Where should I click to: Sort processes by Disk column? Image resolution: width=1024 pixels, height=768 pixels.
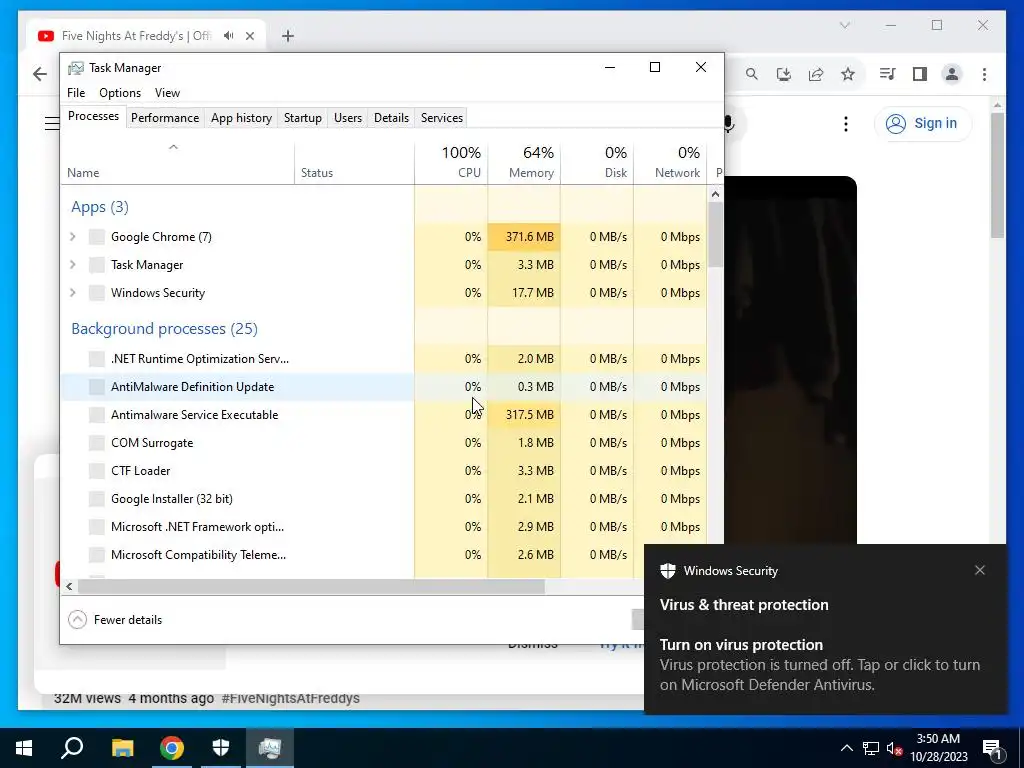pos(597,163)
